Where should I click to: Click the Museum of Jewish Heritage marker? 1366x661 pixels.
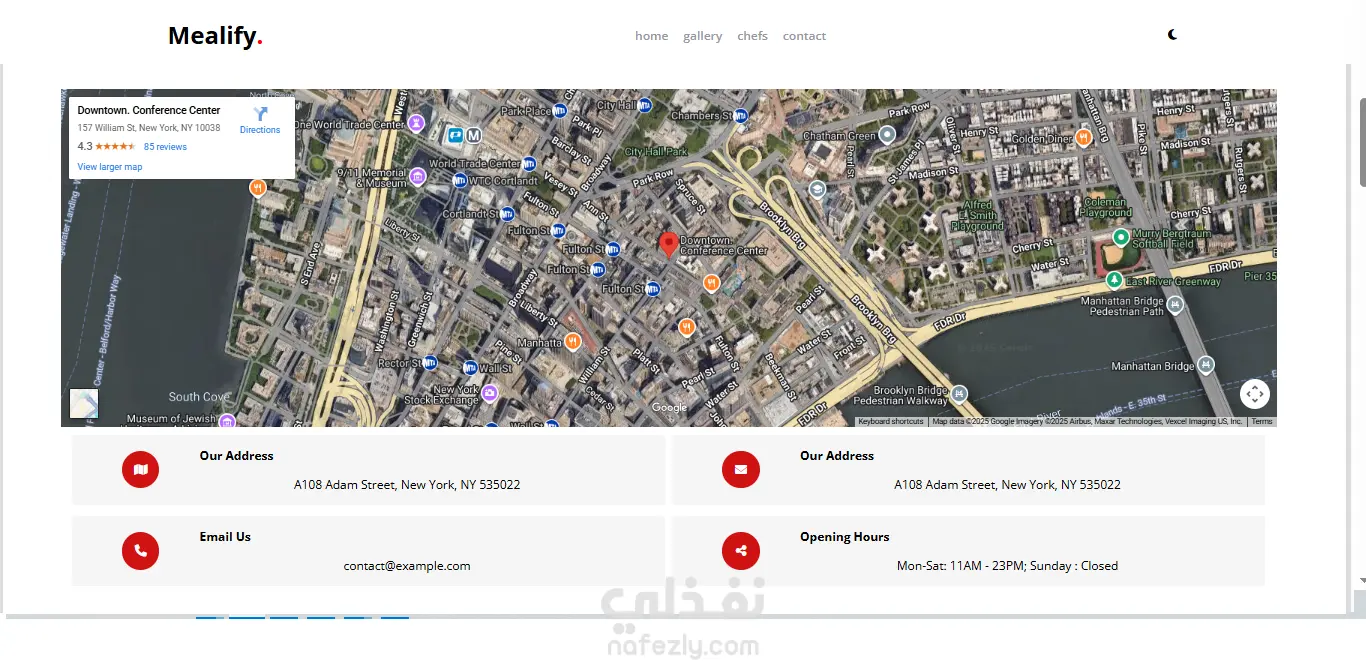(x=227, y=421)
